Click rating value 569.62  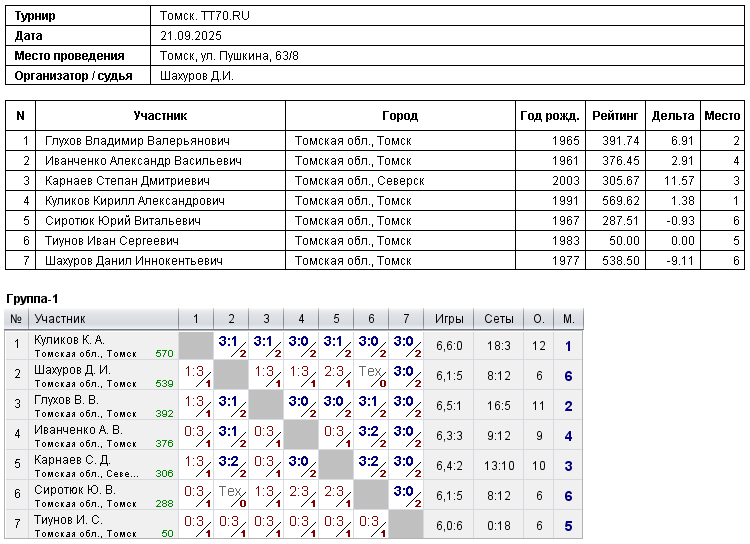(x=620, y=201)
